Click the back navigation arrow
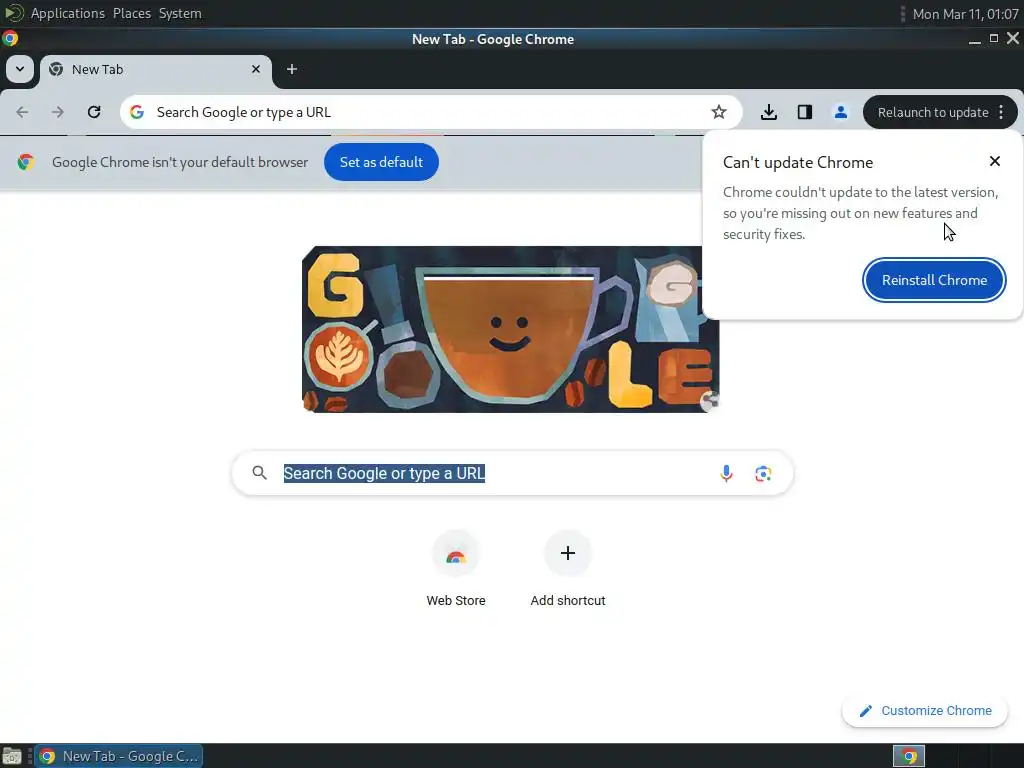The width and height of the screenshot is (1024, 768). point(22,112)
